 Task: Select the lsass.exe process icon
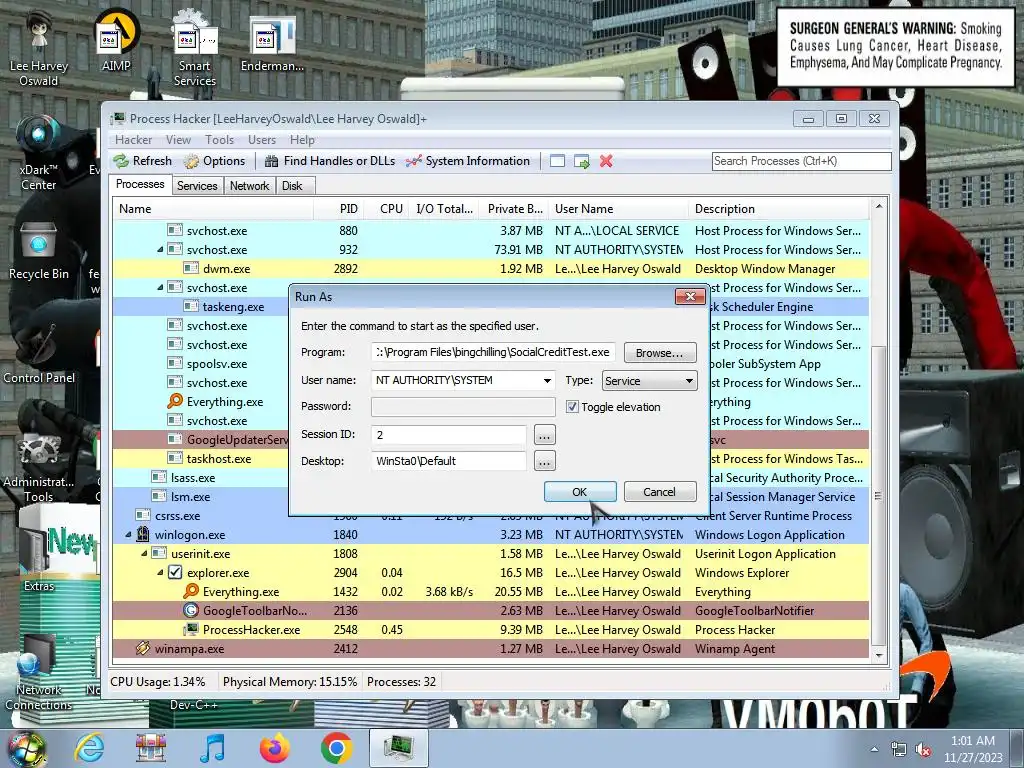coord(159,477)
